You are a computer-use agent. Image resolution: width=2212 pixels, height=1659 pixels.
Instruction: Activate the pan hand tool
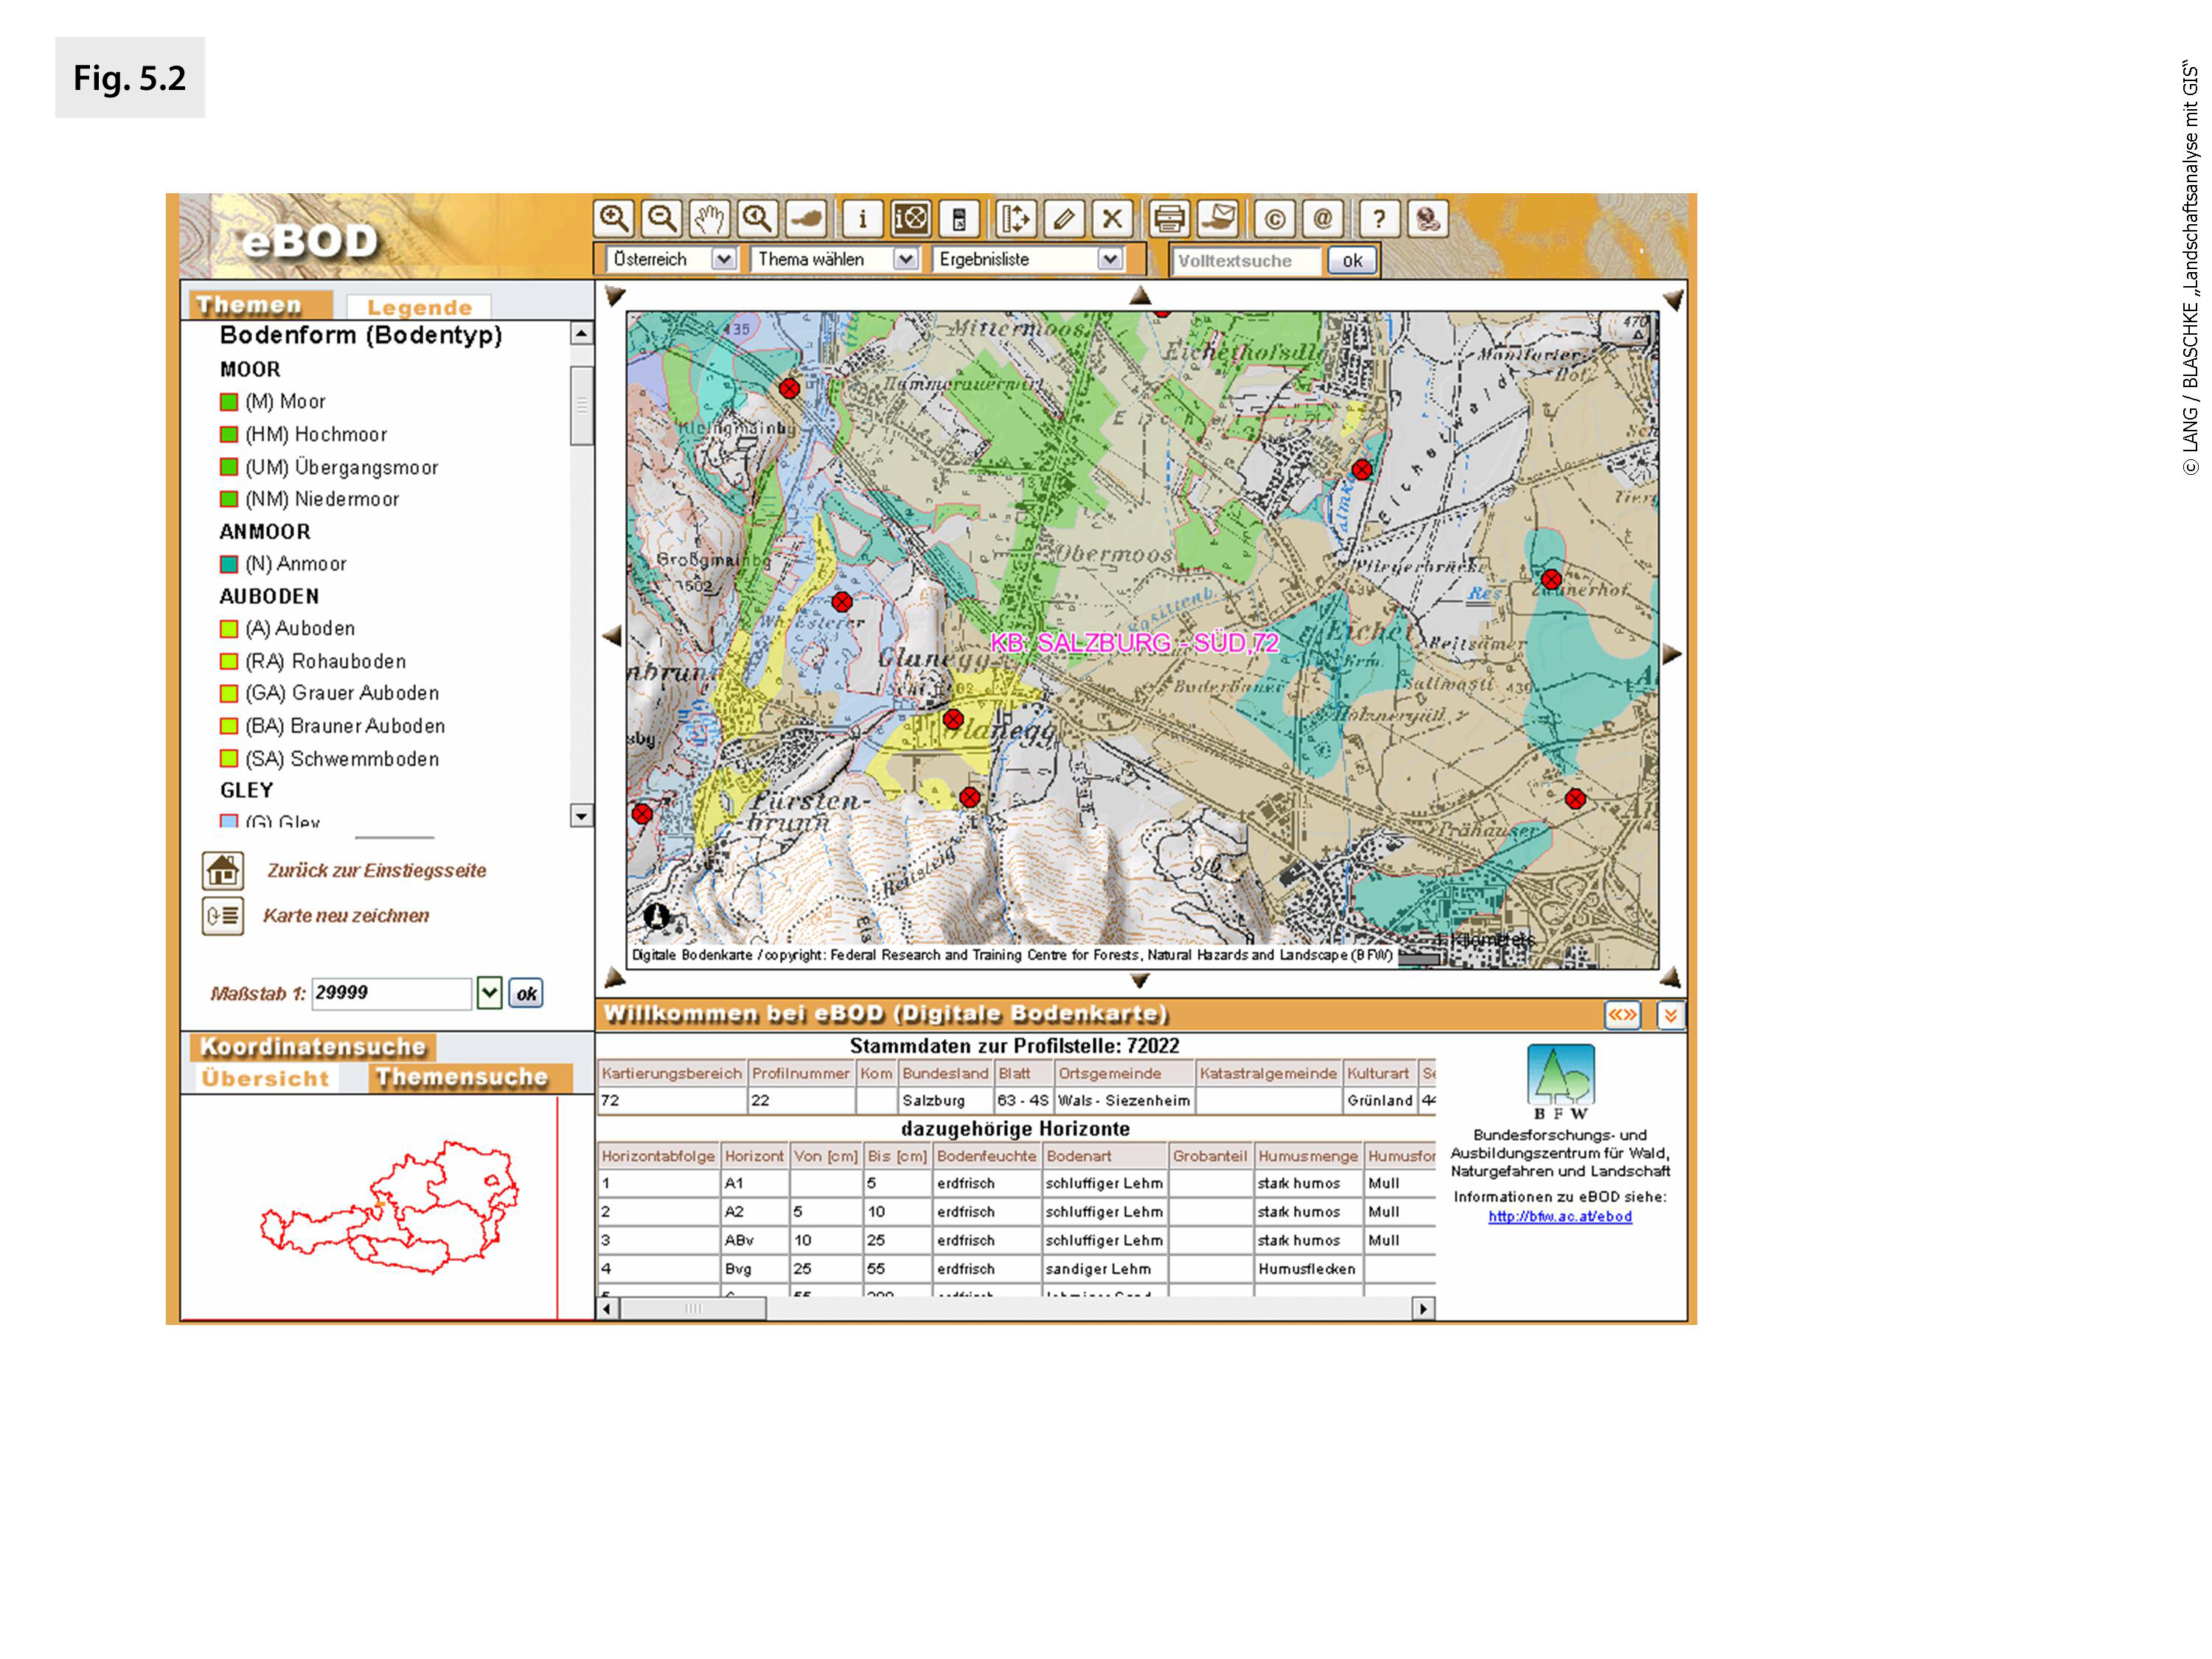click(710, 218)
